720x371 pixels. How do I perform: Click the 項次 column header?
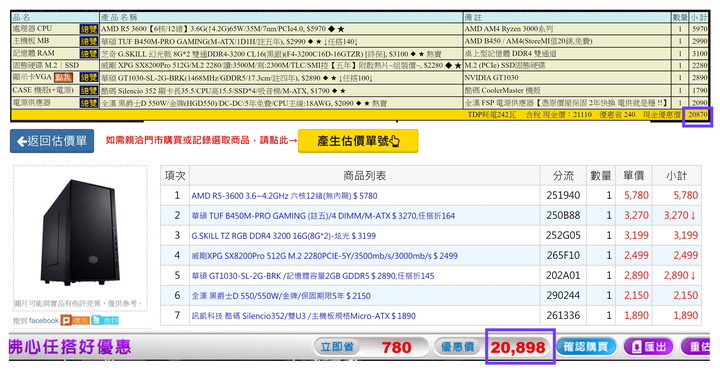click(175, 175)
